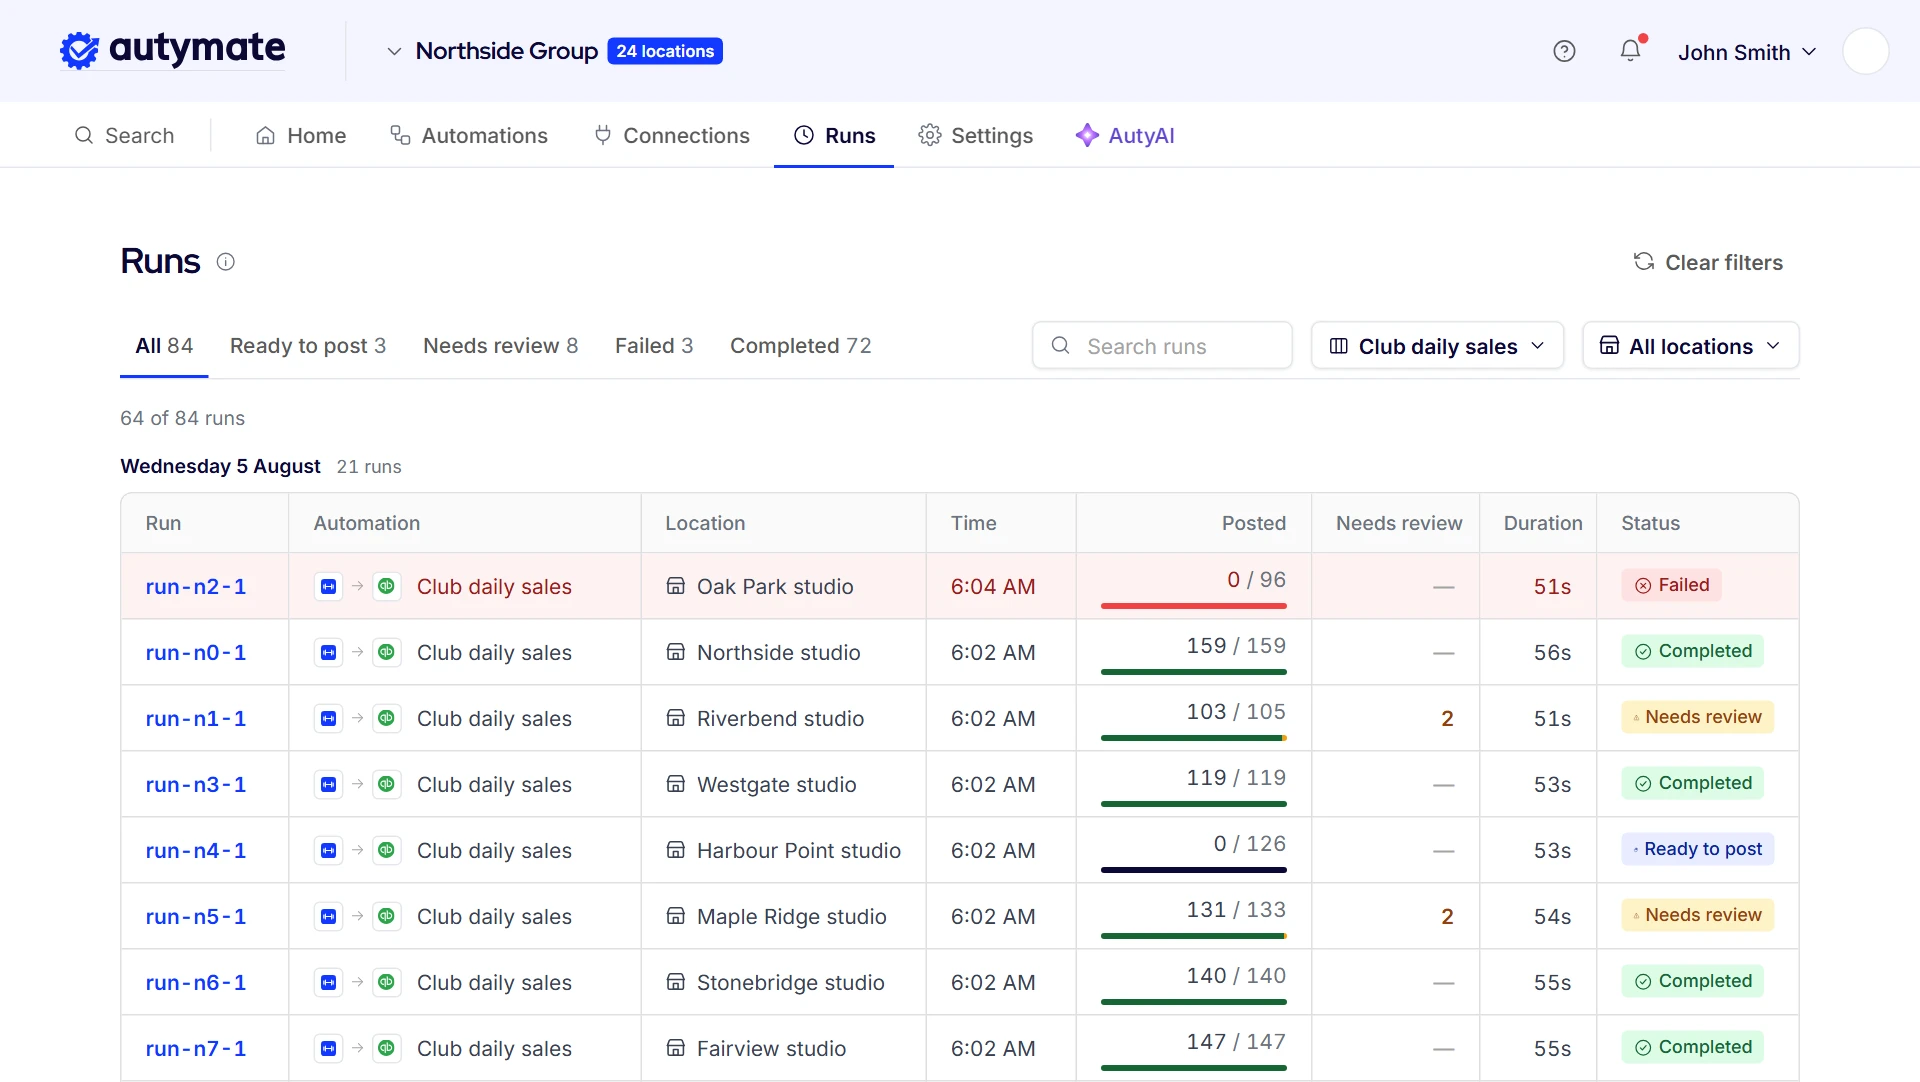Focus the Search runs input field
This screenshot has height=1082, width=1920.
click(x=1162, y=346)
